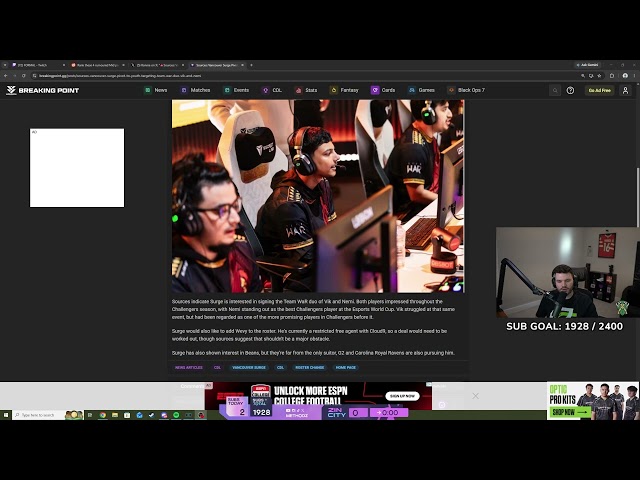Click the Breaking Point logo
The height and width of the screenshot is (480, 640).
tap(42, 90)
